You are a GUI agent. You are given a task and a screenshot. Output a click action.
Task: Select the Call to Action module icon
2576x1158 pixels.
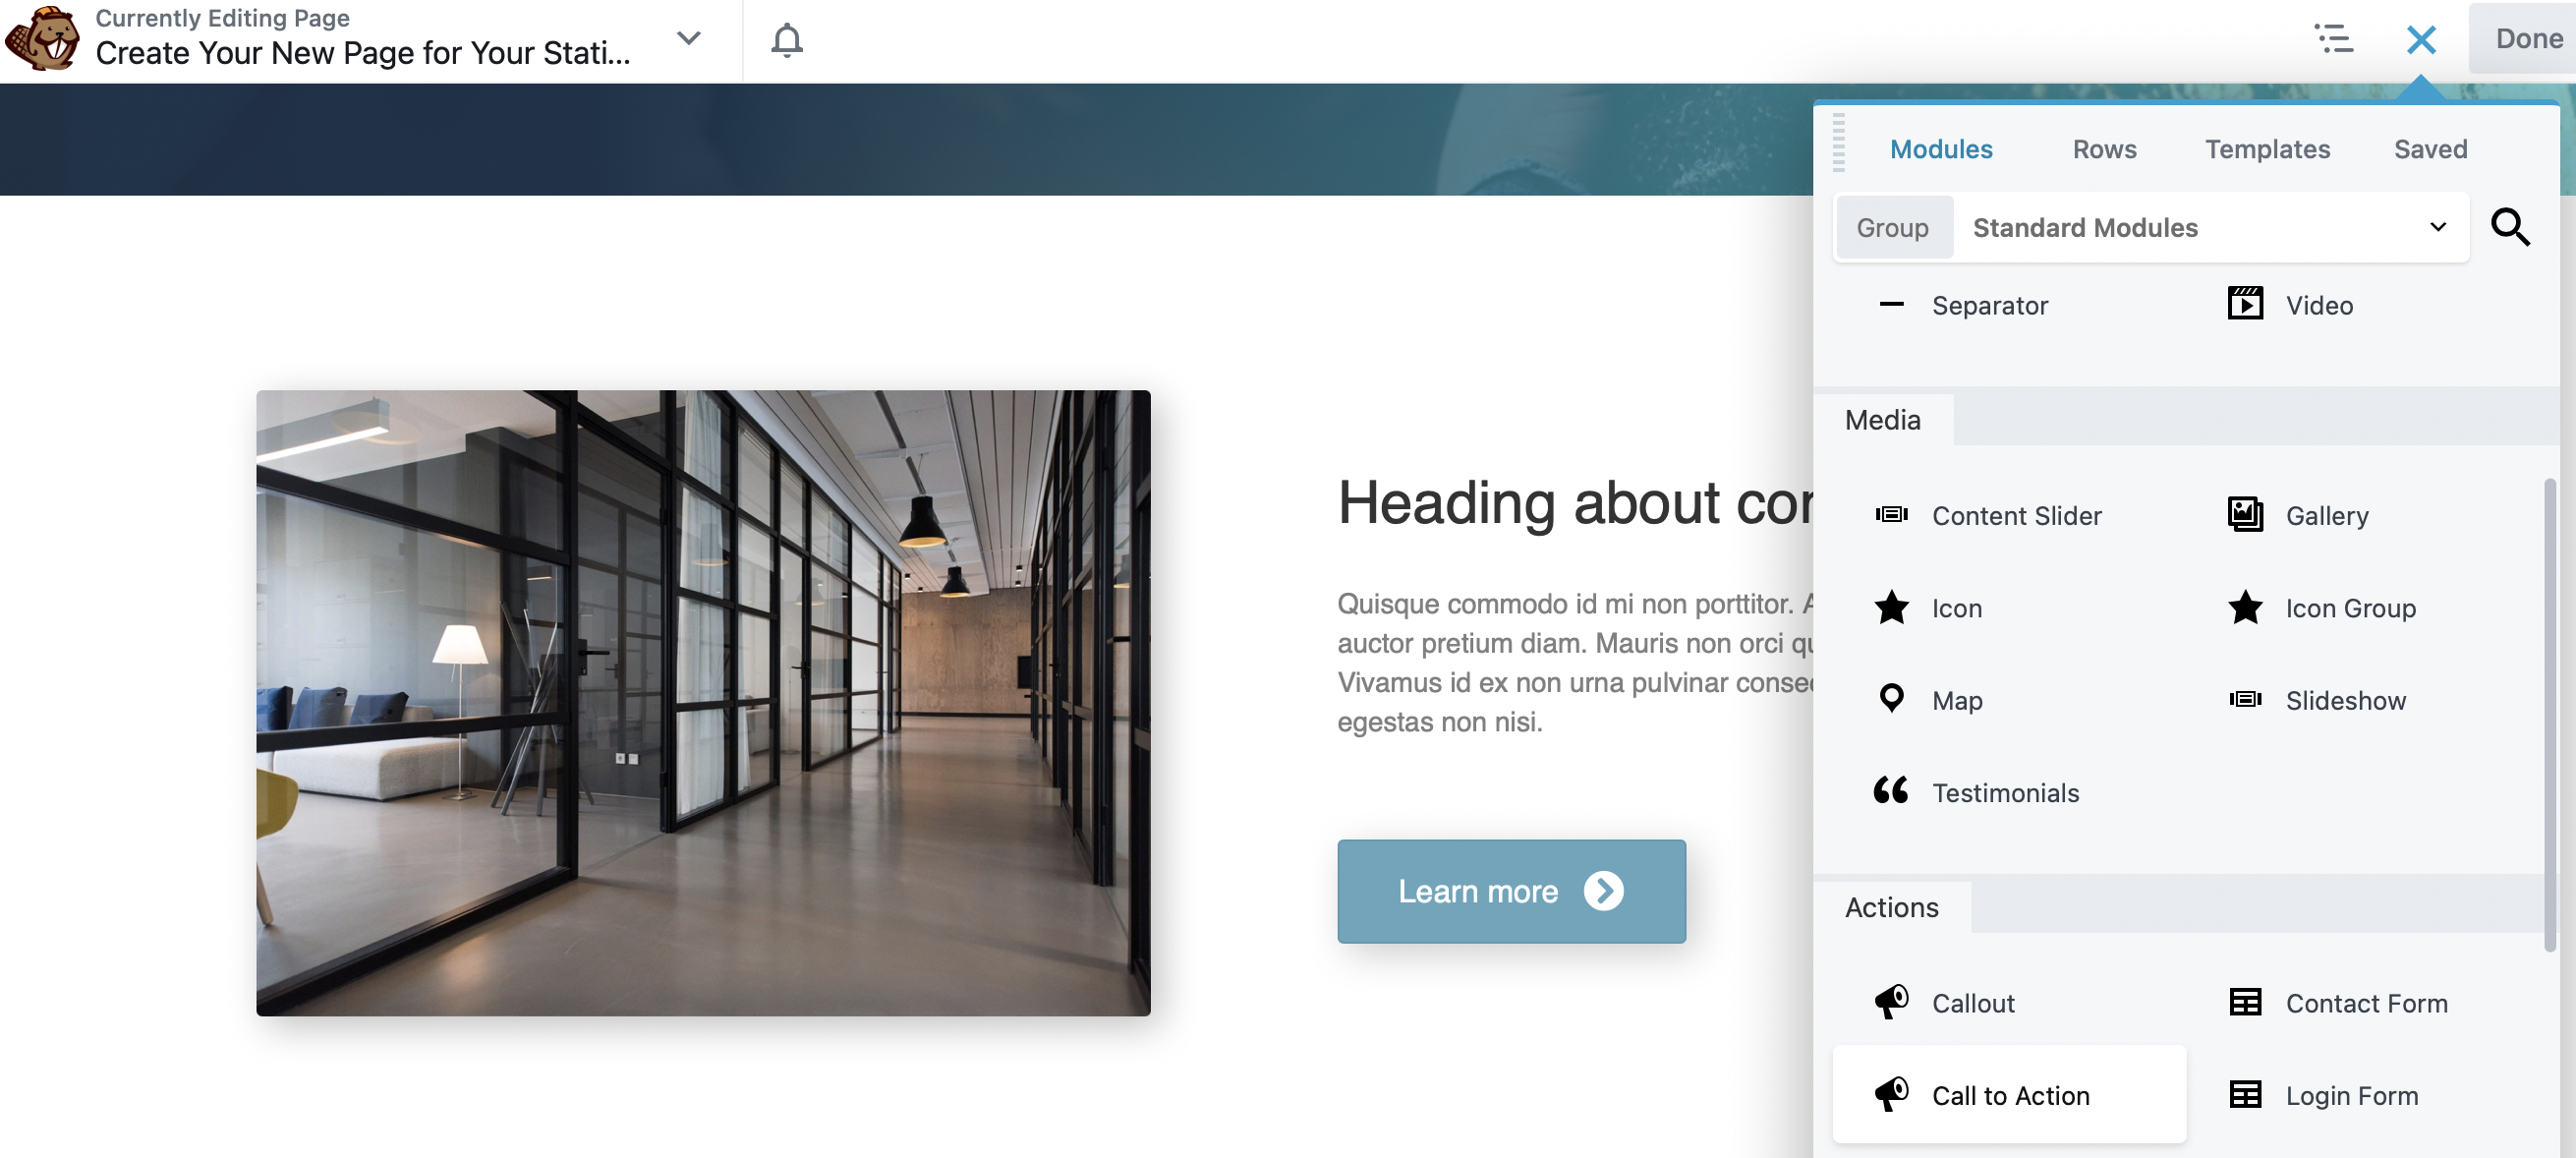(1893, 1092)
